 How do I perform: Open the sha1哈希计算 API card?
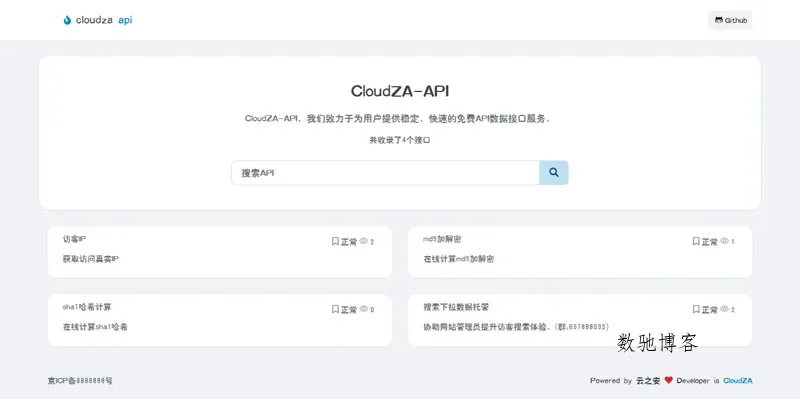coord(220,320)
